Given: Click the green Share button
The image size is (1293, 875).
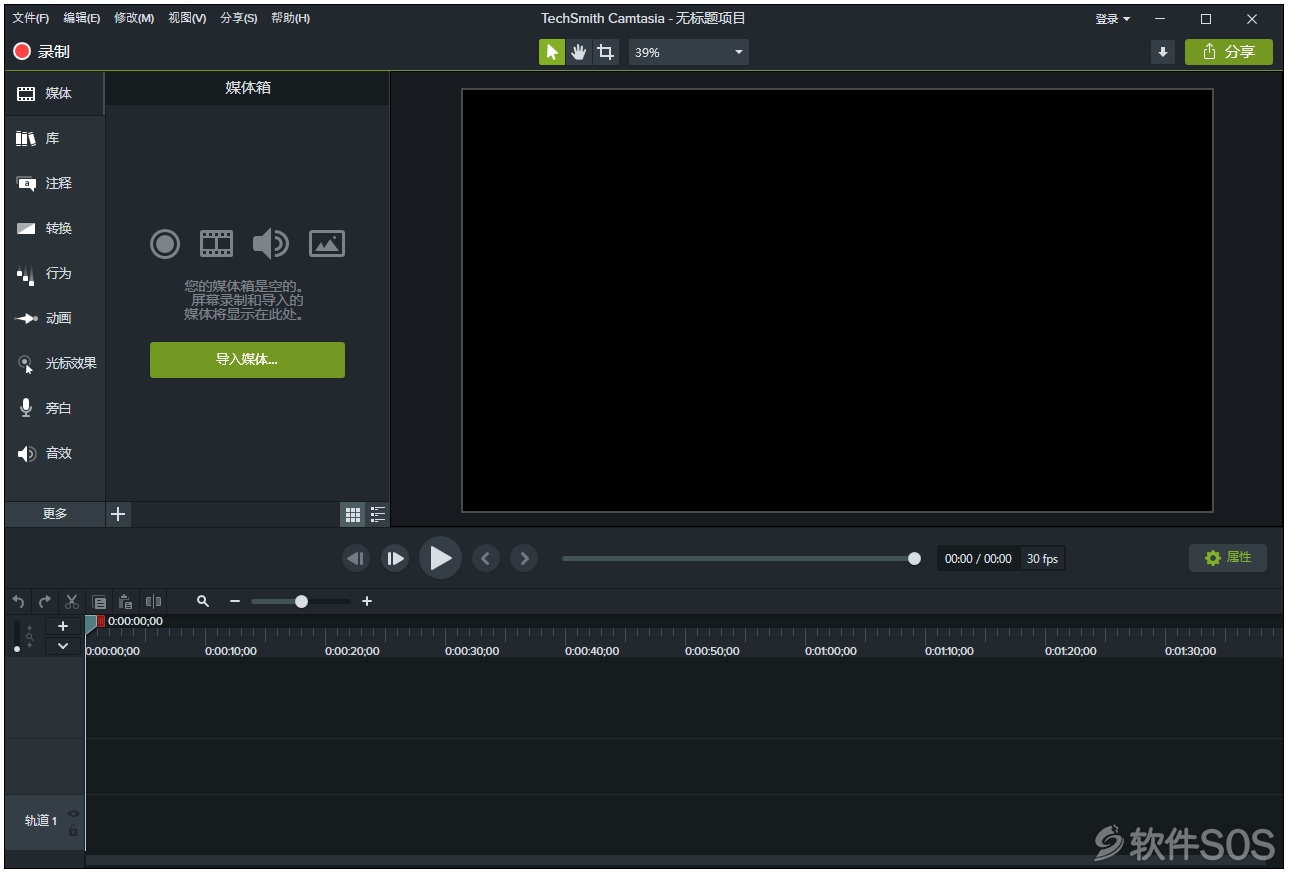Looking at the screenshot, I should coord(1229,52).
